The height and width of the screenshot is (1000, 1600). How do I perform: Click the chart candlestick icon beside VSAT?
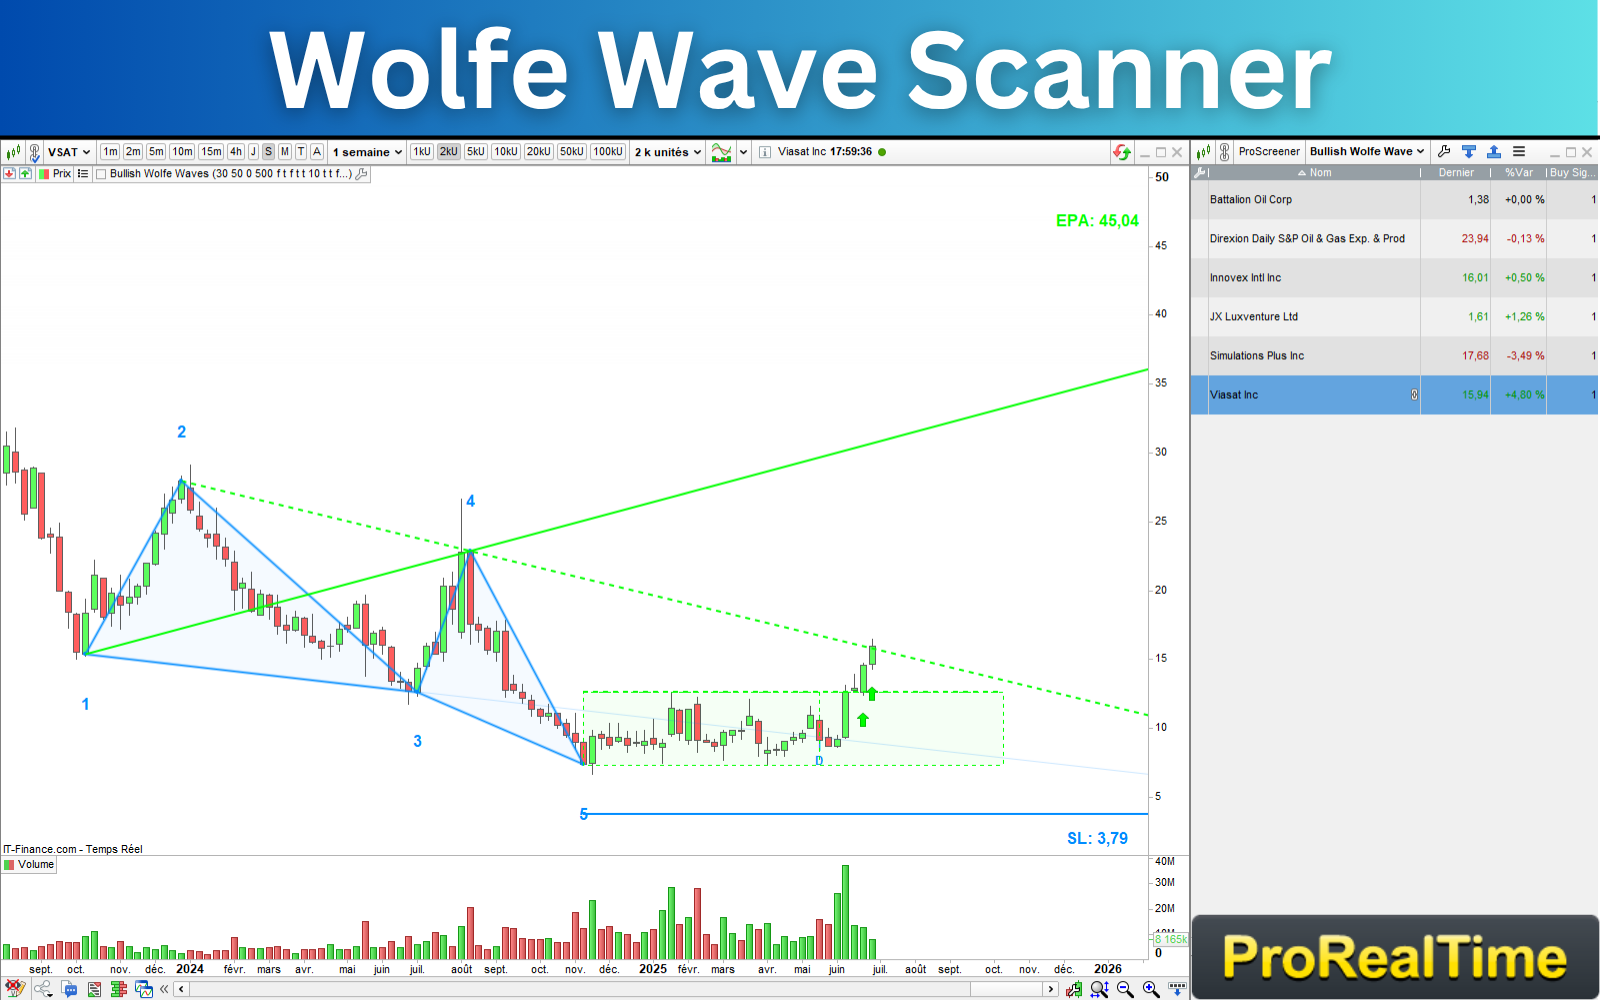(x=13, y=152)
